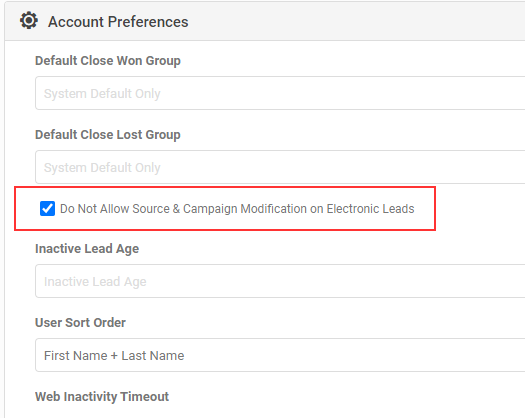Image resolution: width=525 pixels, height=418 pixels.
Task: Click System Default Only placeholder under Won Group
Action: tap(102, 93)
